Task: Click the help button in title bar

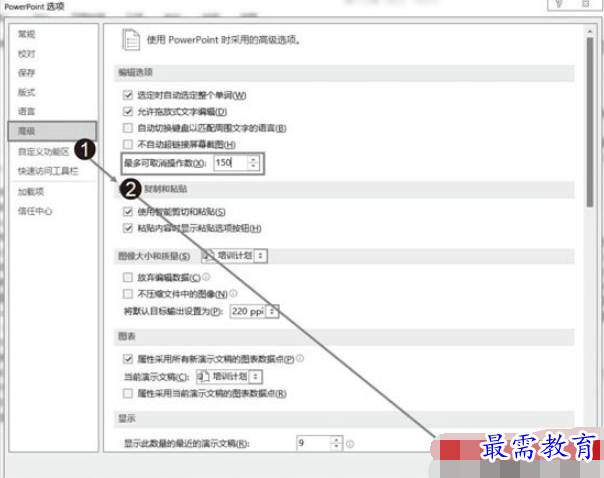Action: click(x=558, y=4)
